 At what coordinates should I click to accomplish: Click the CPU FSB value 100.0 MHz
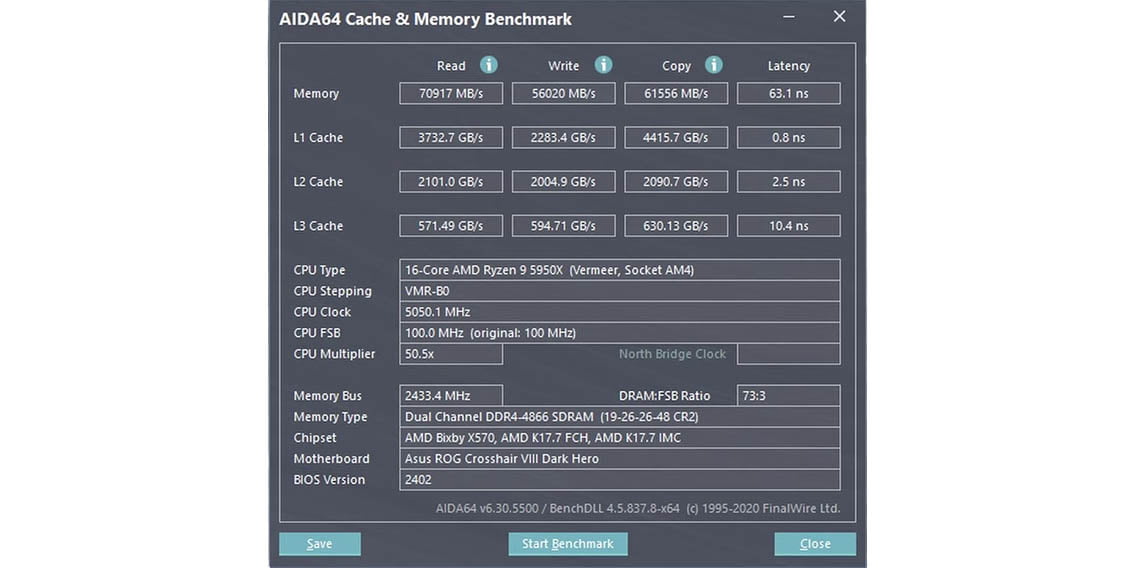click(x=619, y=333)
